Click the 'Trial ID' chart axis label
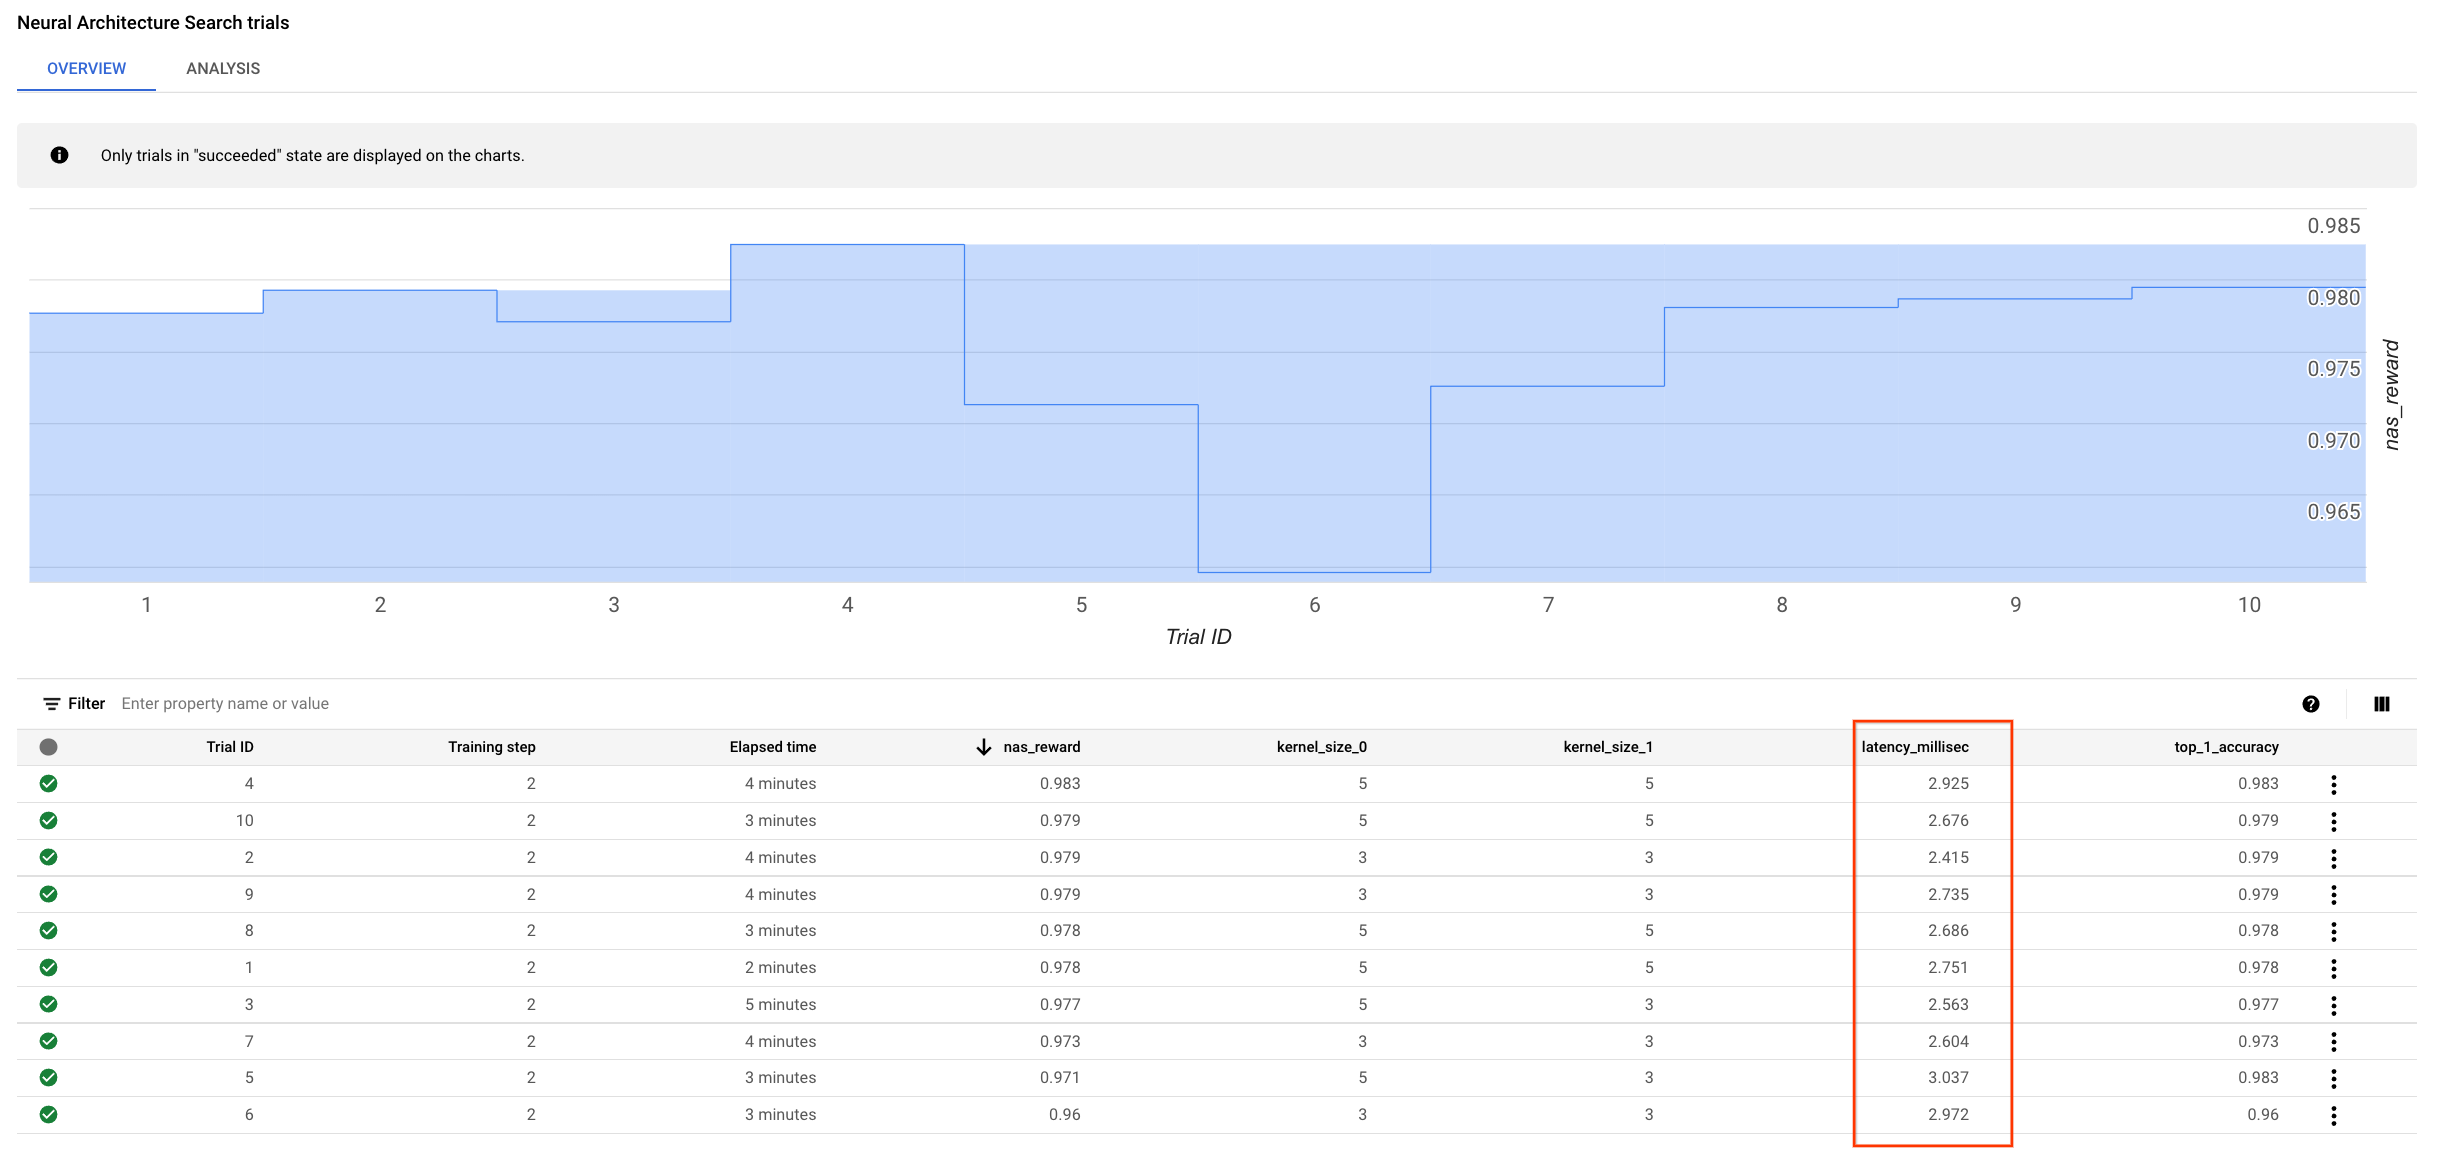2441x1159 pixels. [x=1198, y=637]
